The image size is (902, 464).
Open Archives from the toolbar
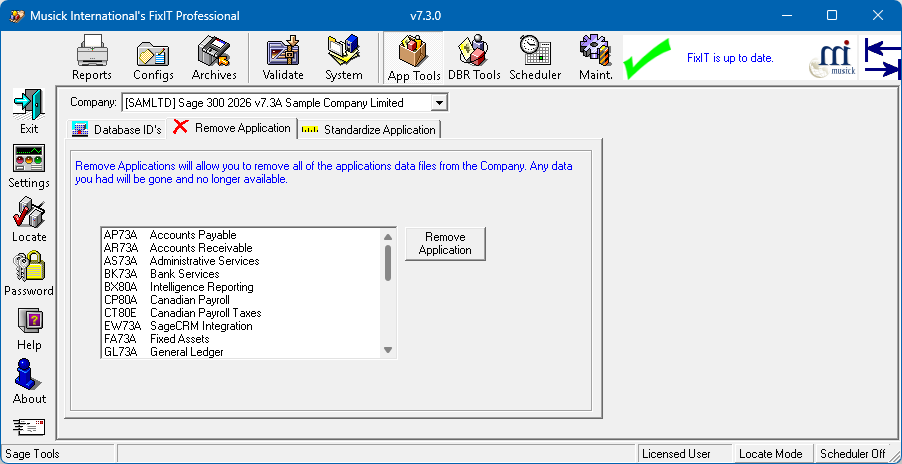pos(214,58)
